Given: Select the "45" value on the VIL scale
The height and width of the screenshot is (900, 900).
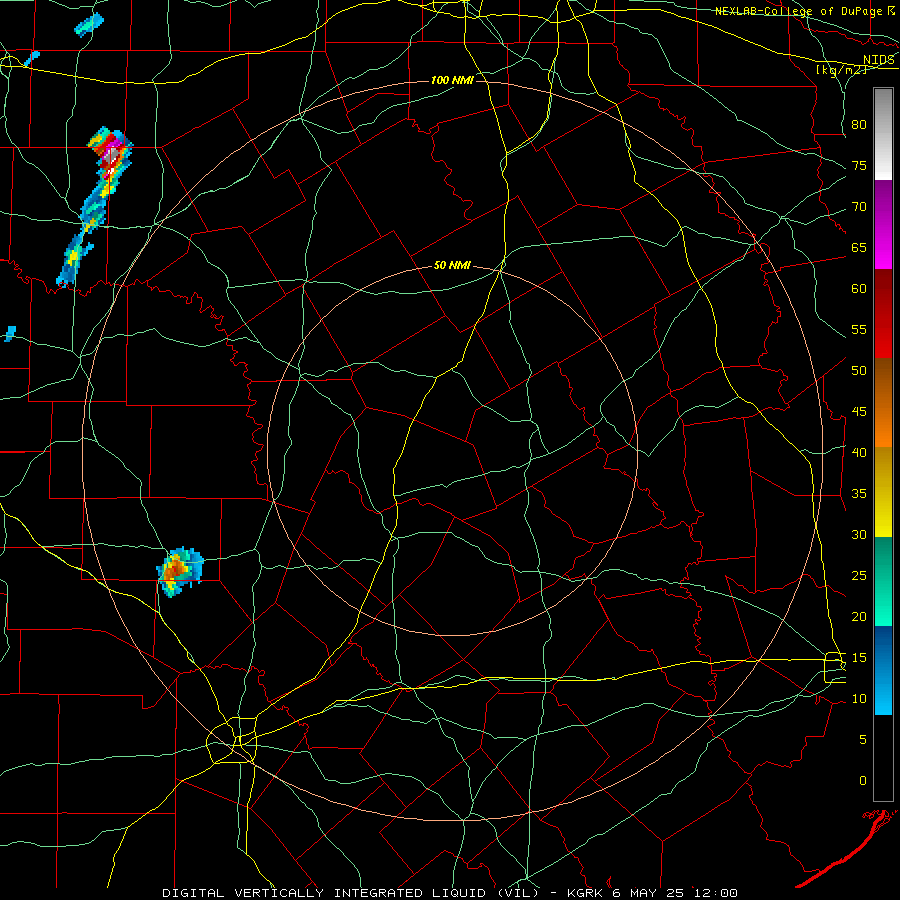Looking at the screenshot, I should [x=859, y=412].
